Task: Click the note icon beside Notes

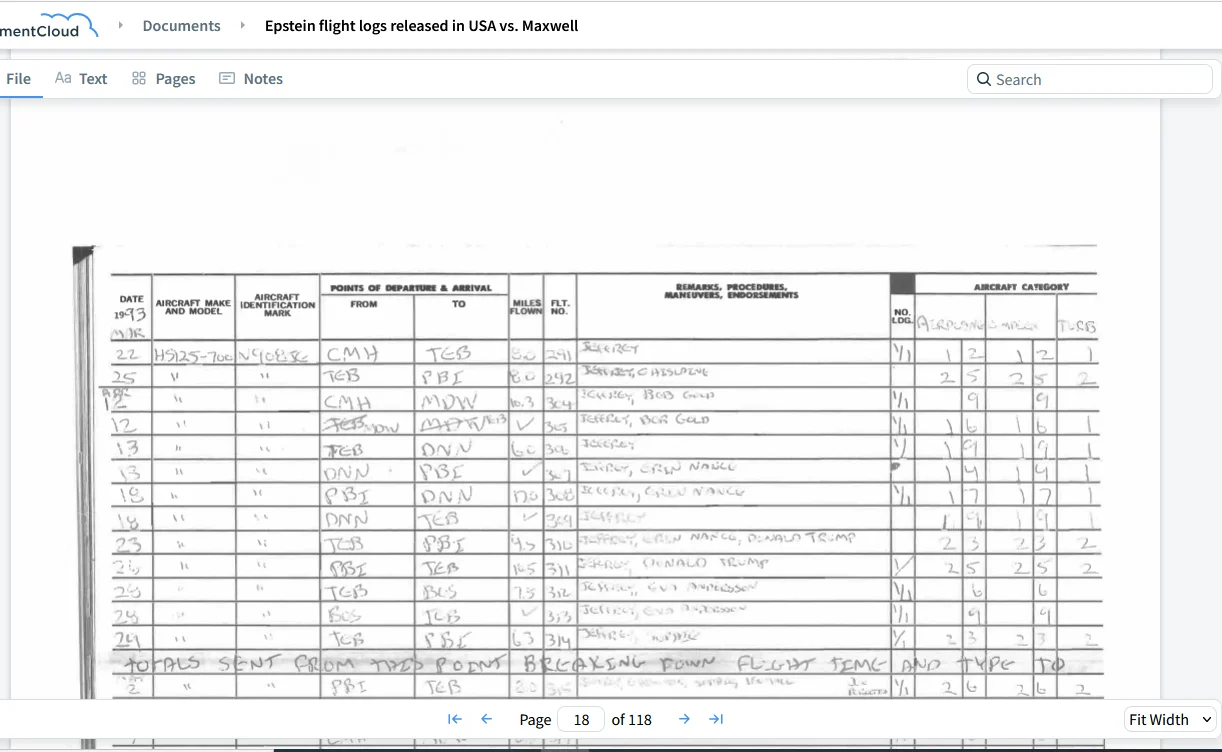Action: tap(227, 78)
